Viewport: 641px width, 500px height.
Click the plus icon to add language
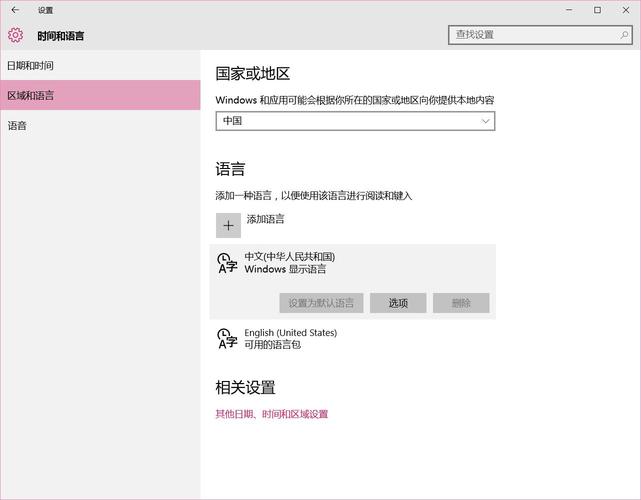pyautogui.click(x=228, y=225)
